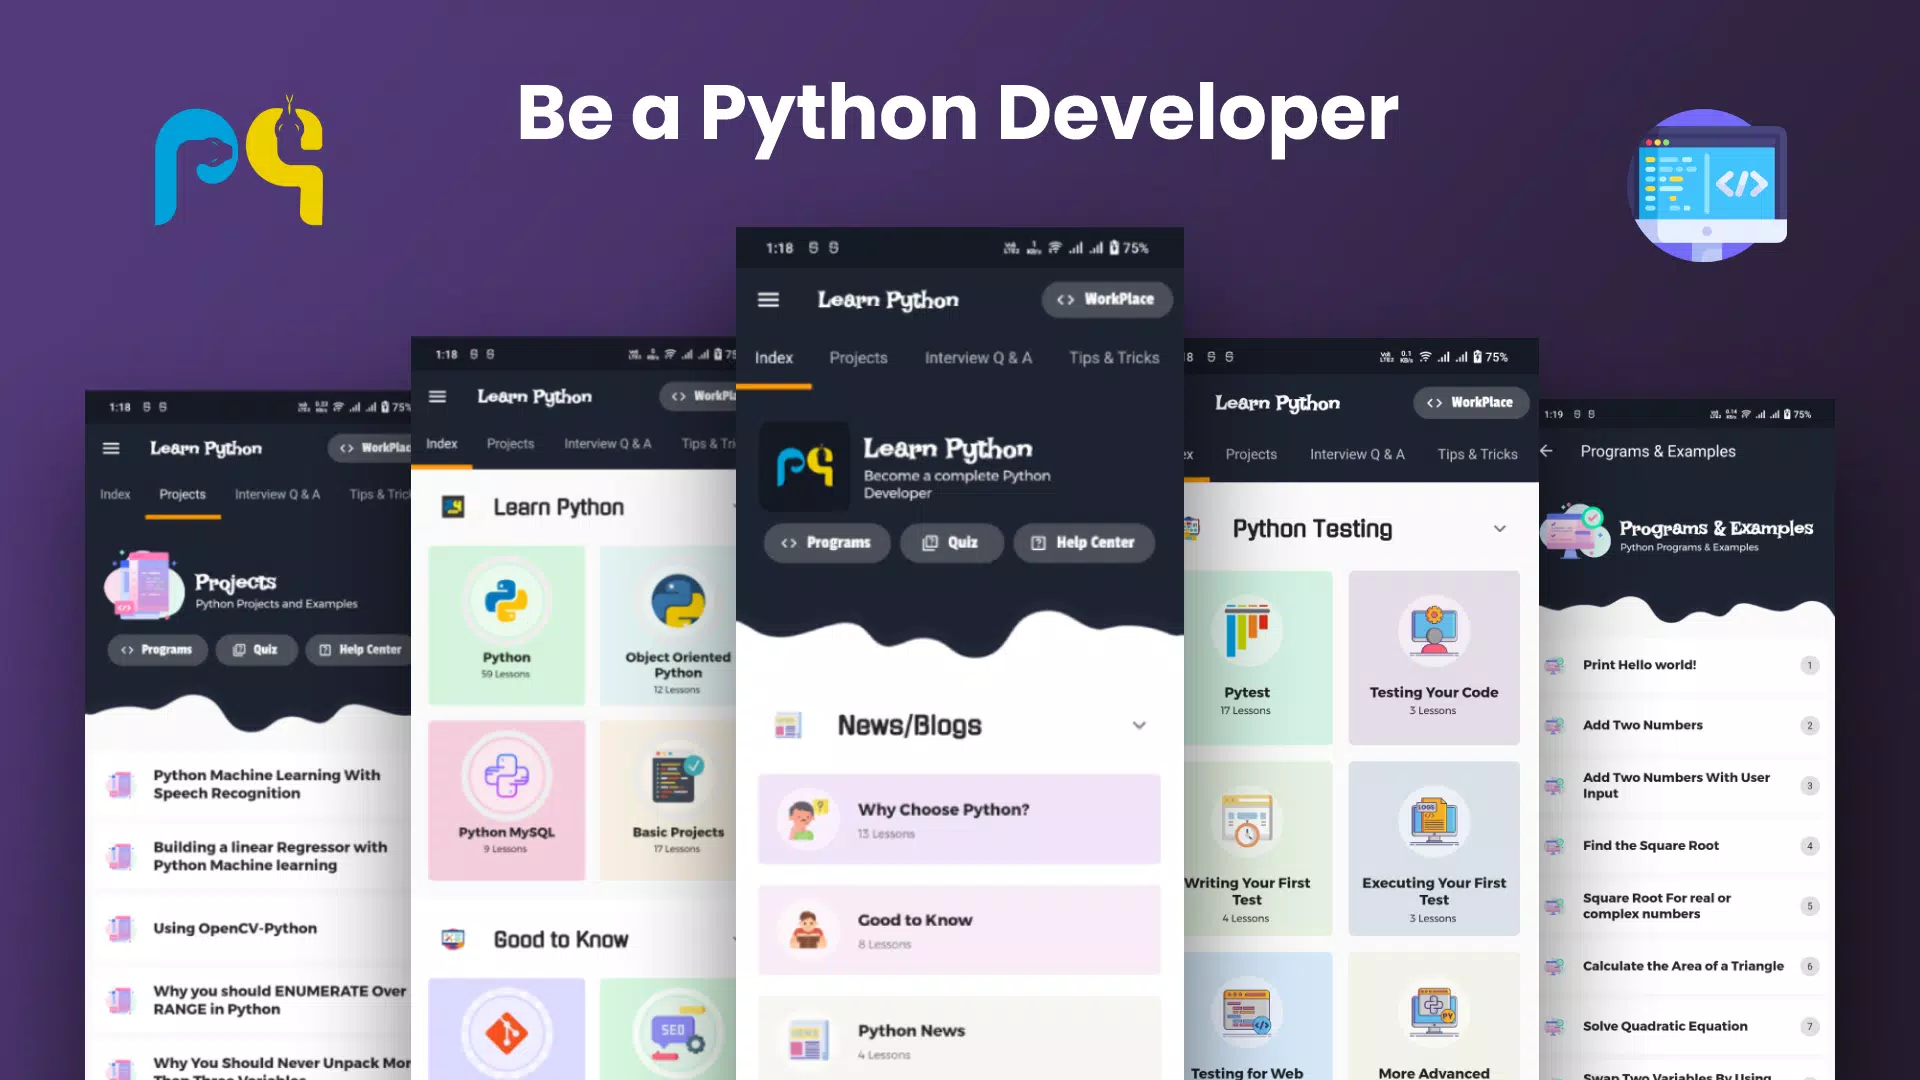
Task: Tap Quiz button on Projects screen
Action: [255, 650]
